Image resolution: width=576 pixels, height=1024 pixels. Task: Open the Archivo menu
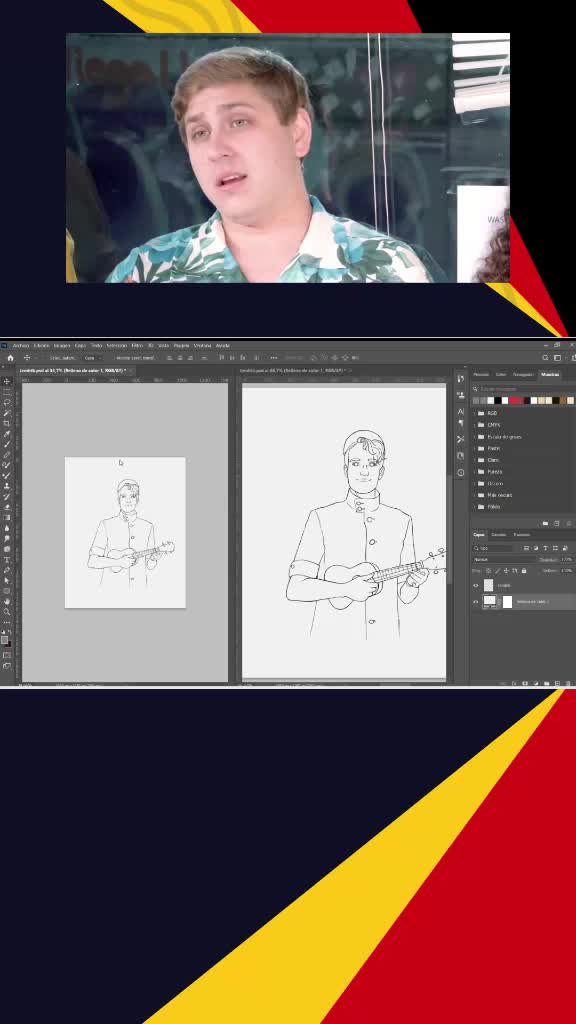coord(21,345)
